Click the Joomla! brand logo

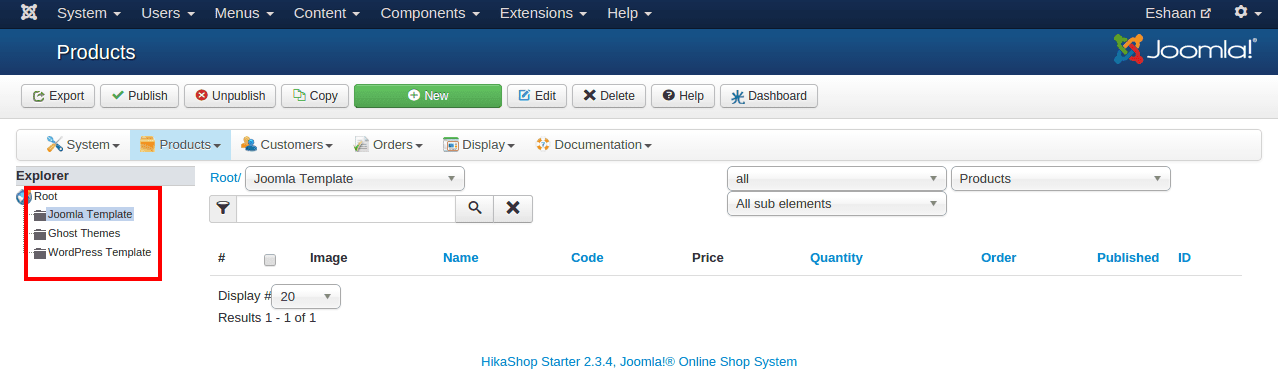[x=1185, y=49]
